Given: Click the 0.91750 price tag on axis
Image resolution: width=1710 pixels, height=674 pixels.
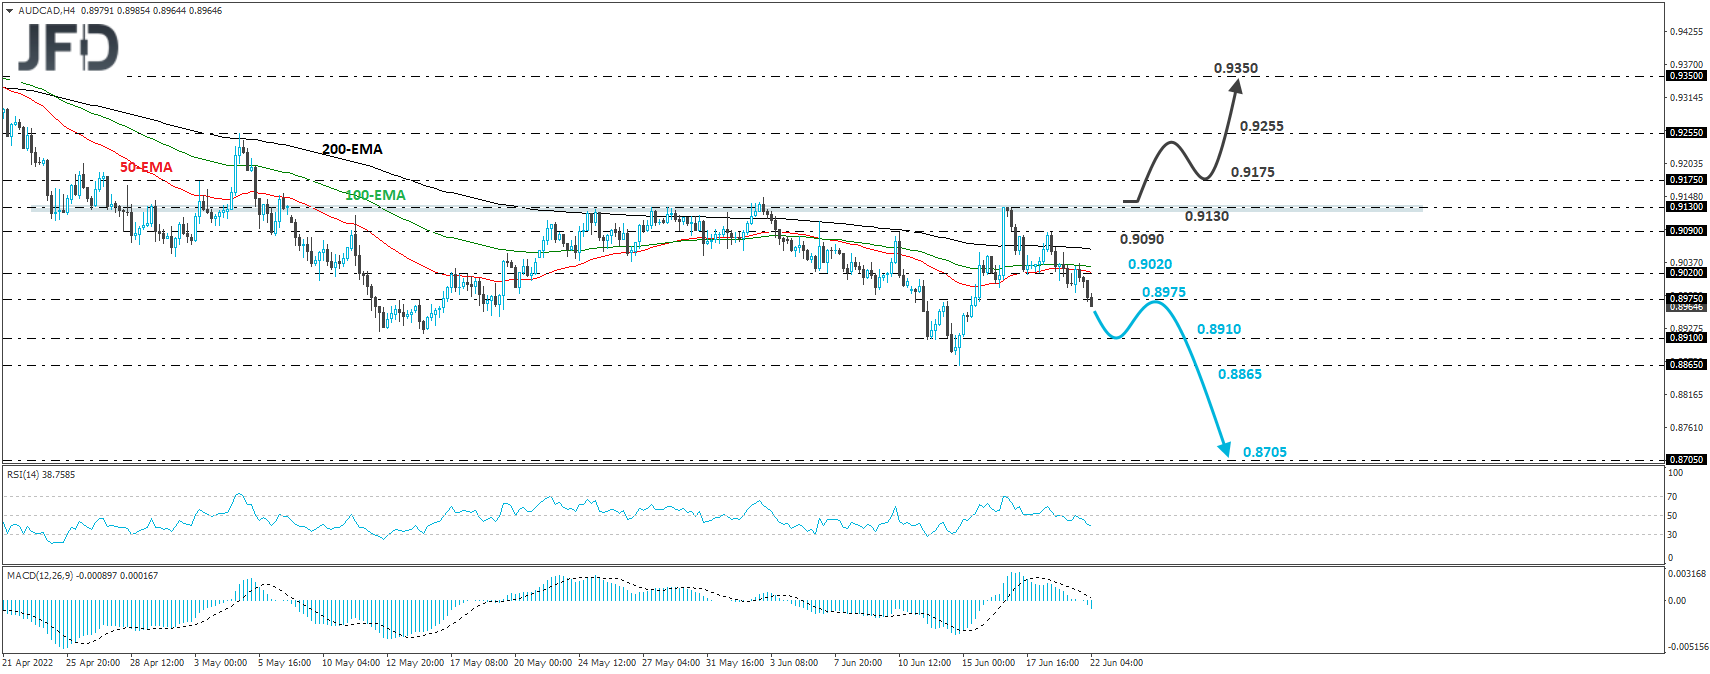Looking at the screenshot, I should (1686, 181).
